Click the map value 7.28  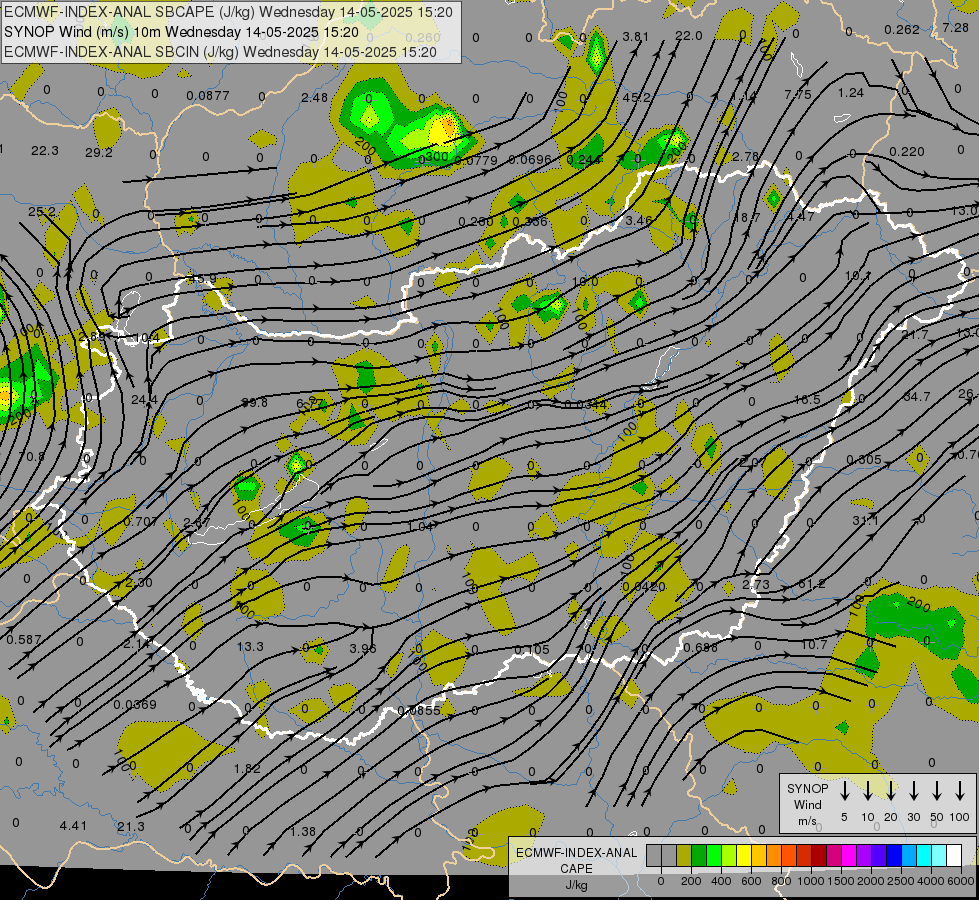coord(955,27)
